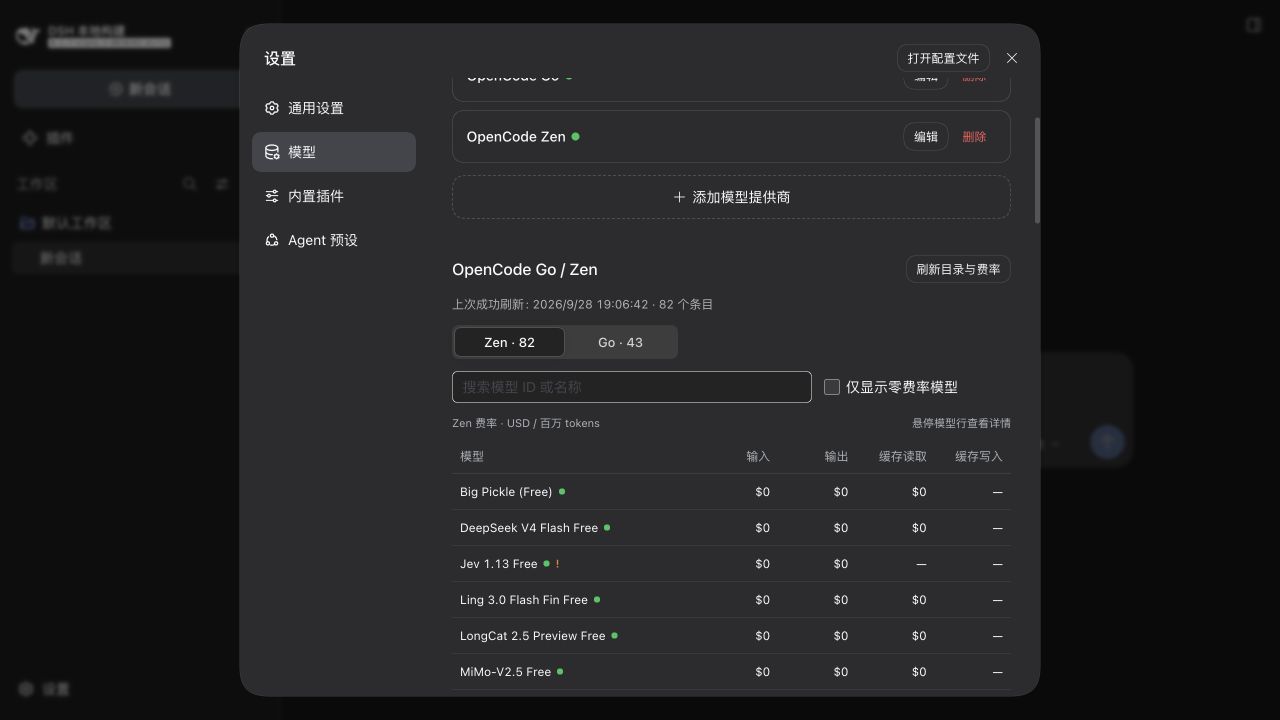Switch to the Go · 43 tab
This screenshot has width=1280, height=720.
click(x=620, y=342)
